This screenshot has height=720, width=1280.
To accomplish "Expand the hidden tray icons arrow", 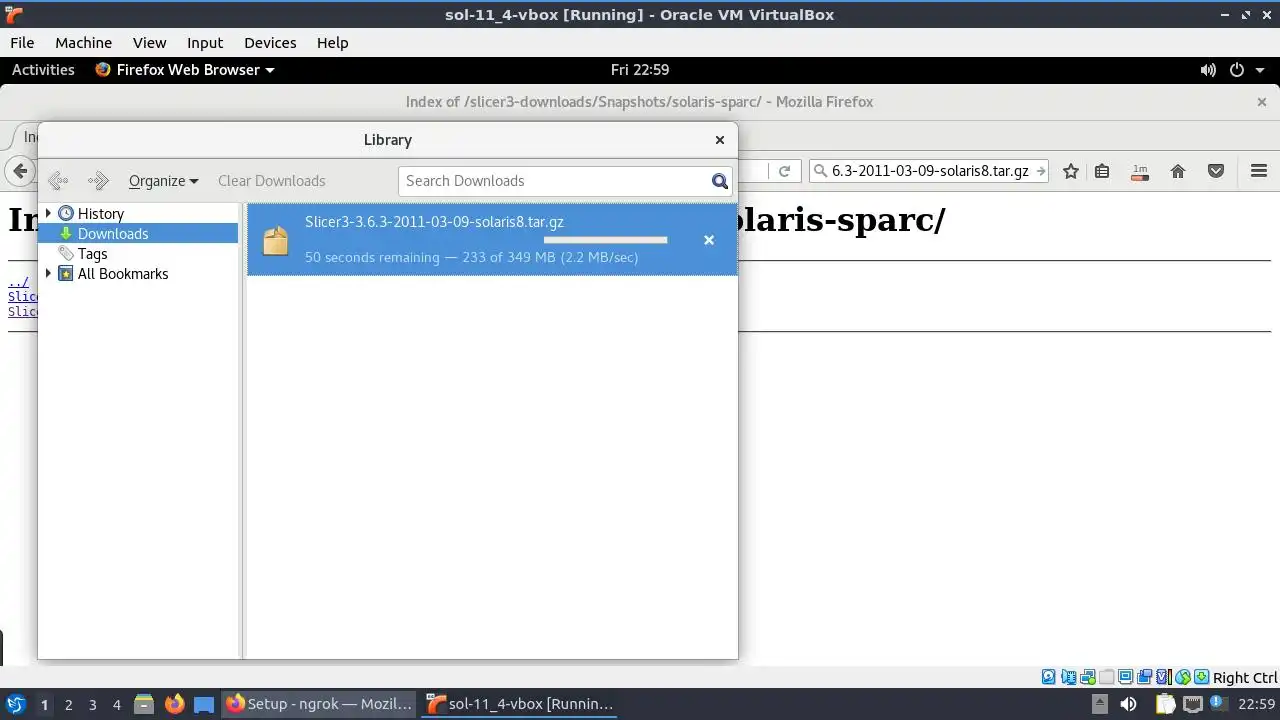I will pos(1100,703).
